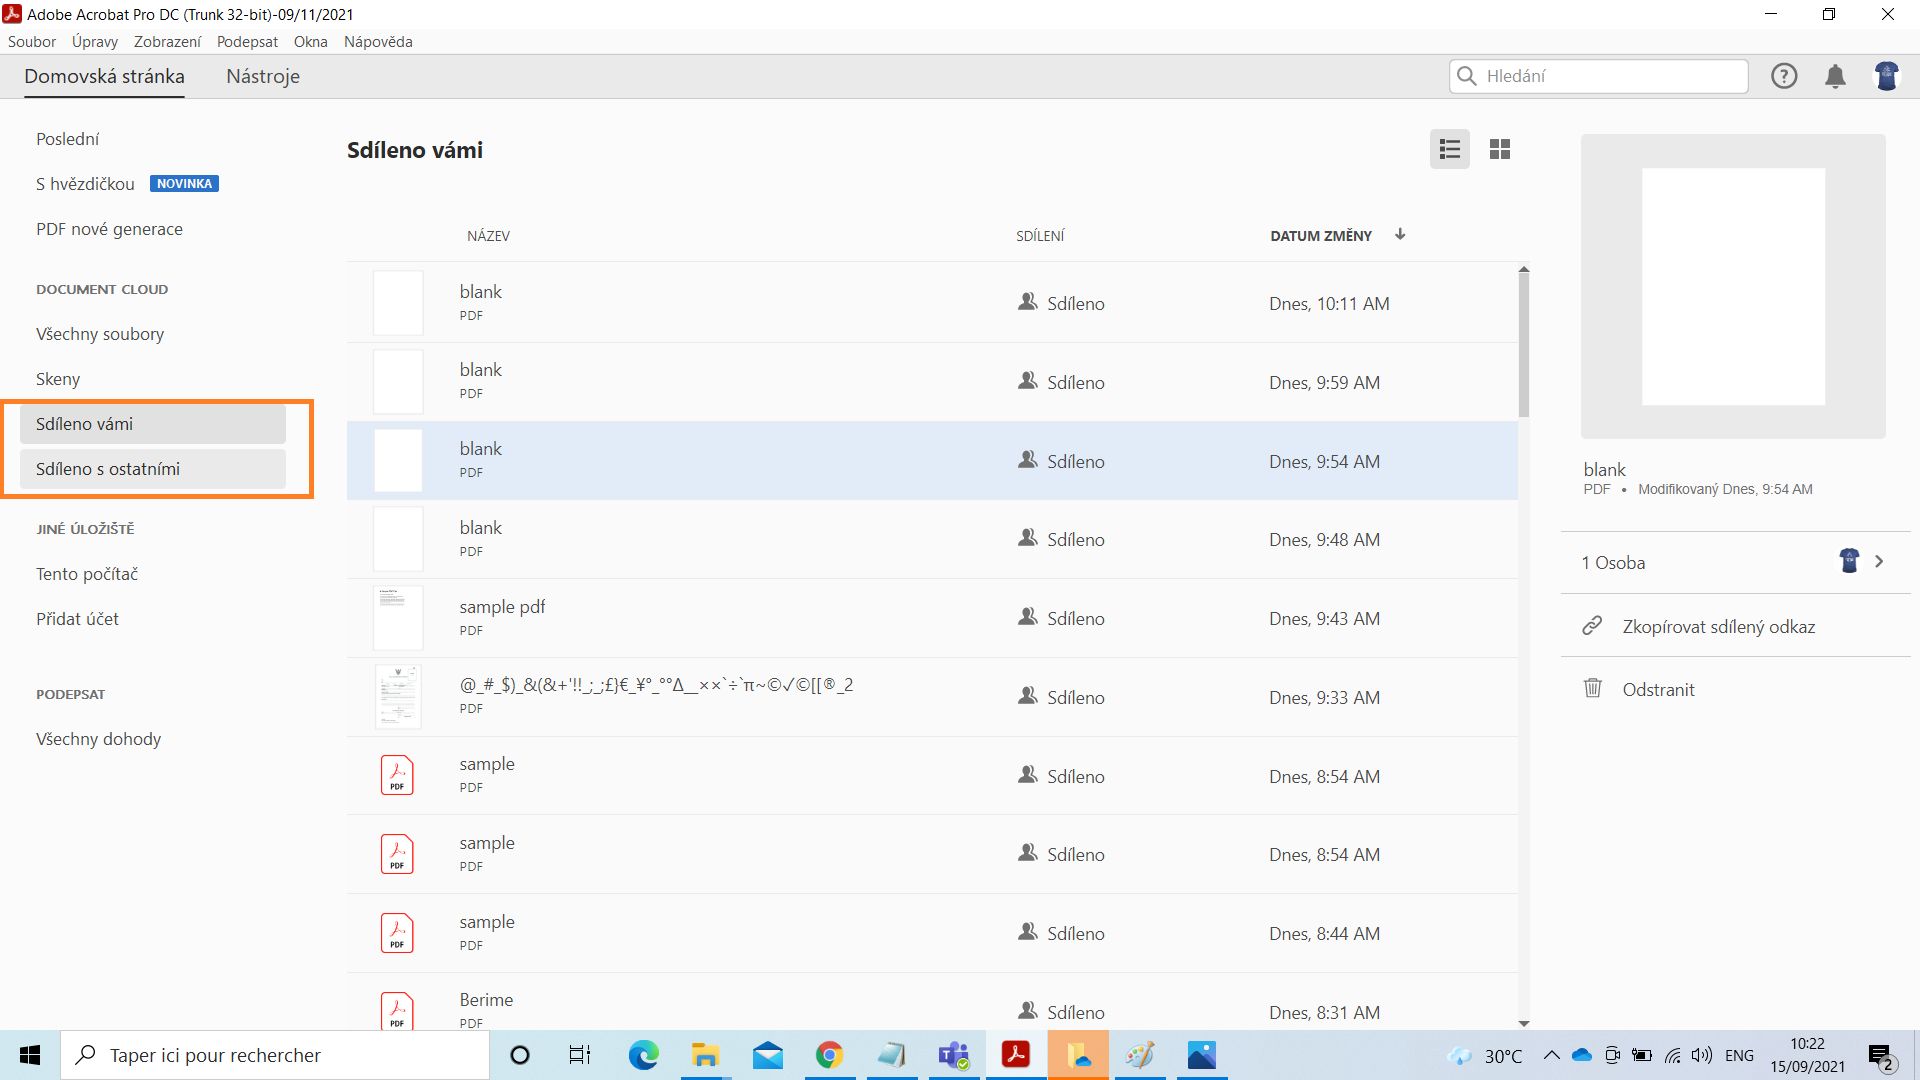Open the Help question mark icon

click(x=1783, y=76)
